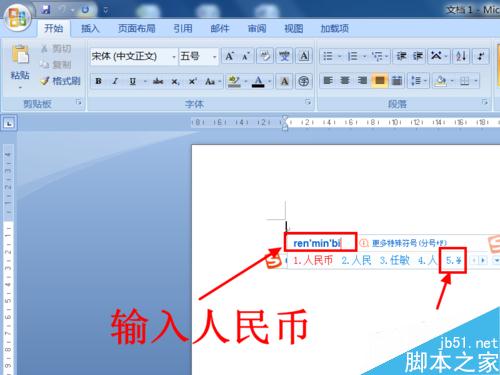Click the character border A icon

[x=304, y=56]
